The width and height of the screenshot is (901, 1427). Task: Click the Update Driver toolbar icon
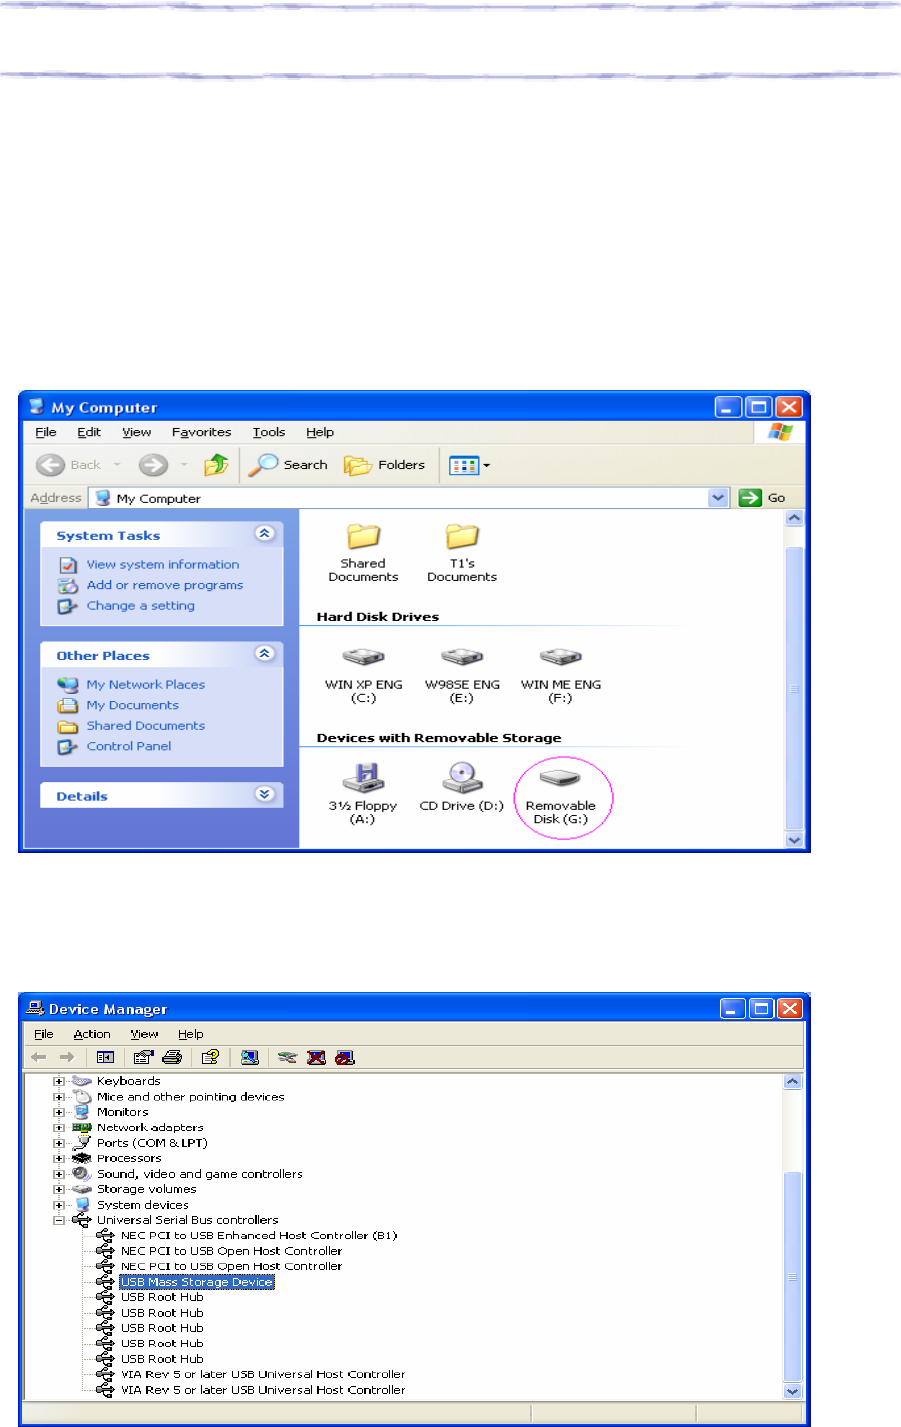(288, 1057)
